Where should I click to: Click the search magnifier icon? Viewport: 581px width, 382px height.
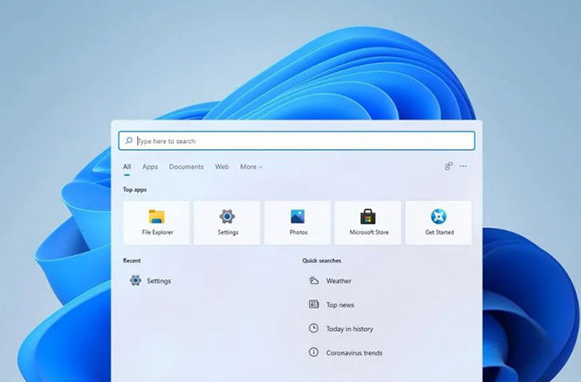coord(129,141)
